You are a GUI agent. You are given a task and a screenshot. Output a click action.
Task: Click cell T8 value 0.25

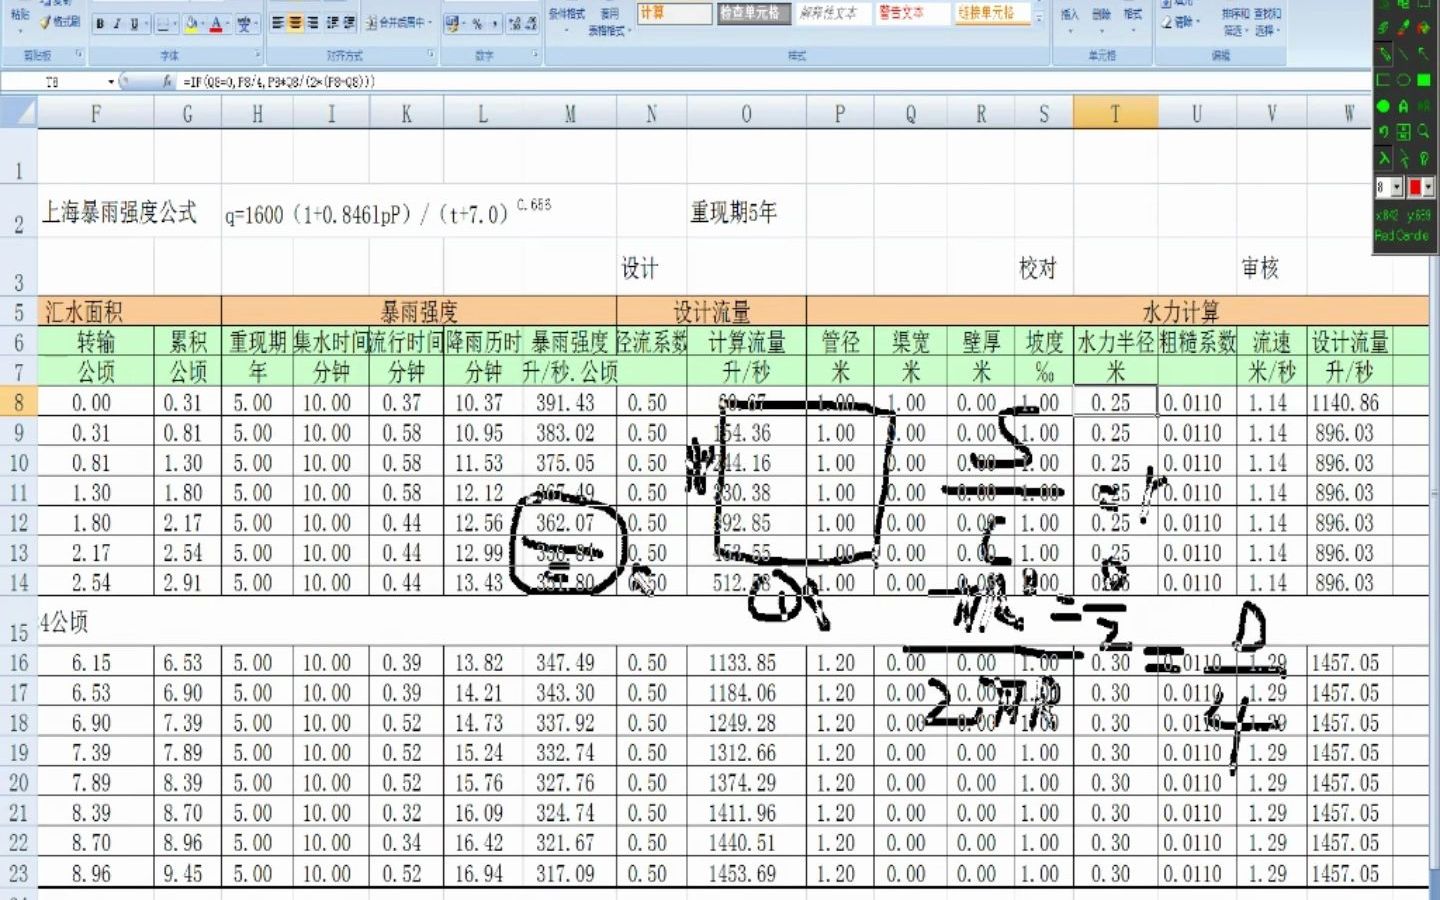1115,402
